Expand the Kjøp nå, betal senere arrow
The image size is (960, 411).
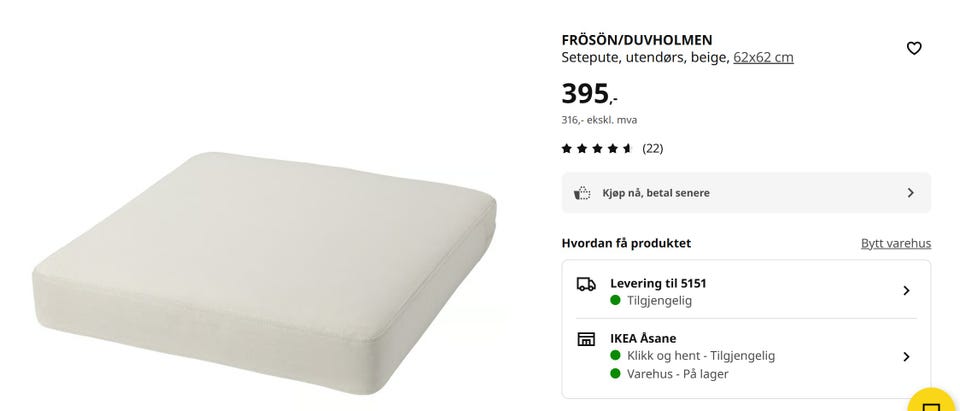(910, 193)
